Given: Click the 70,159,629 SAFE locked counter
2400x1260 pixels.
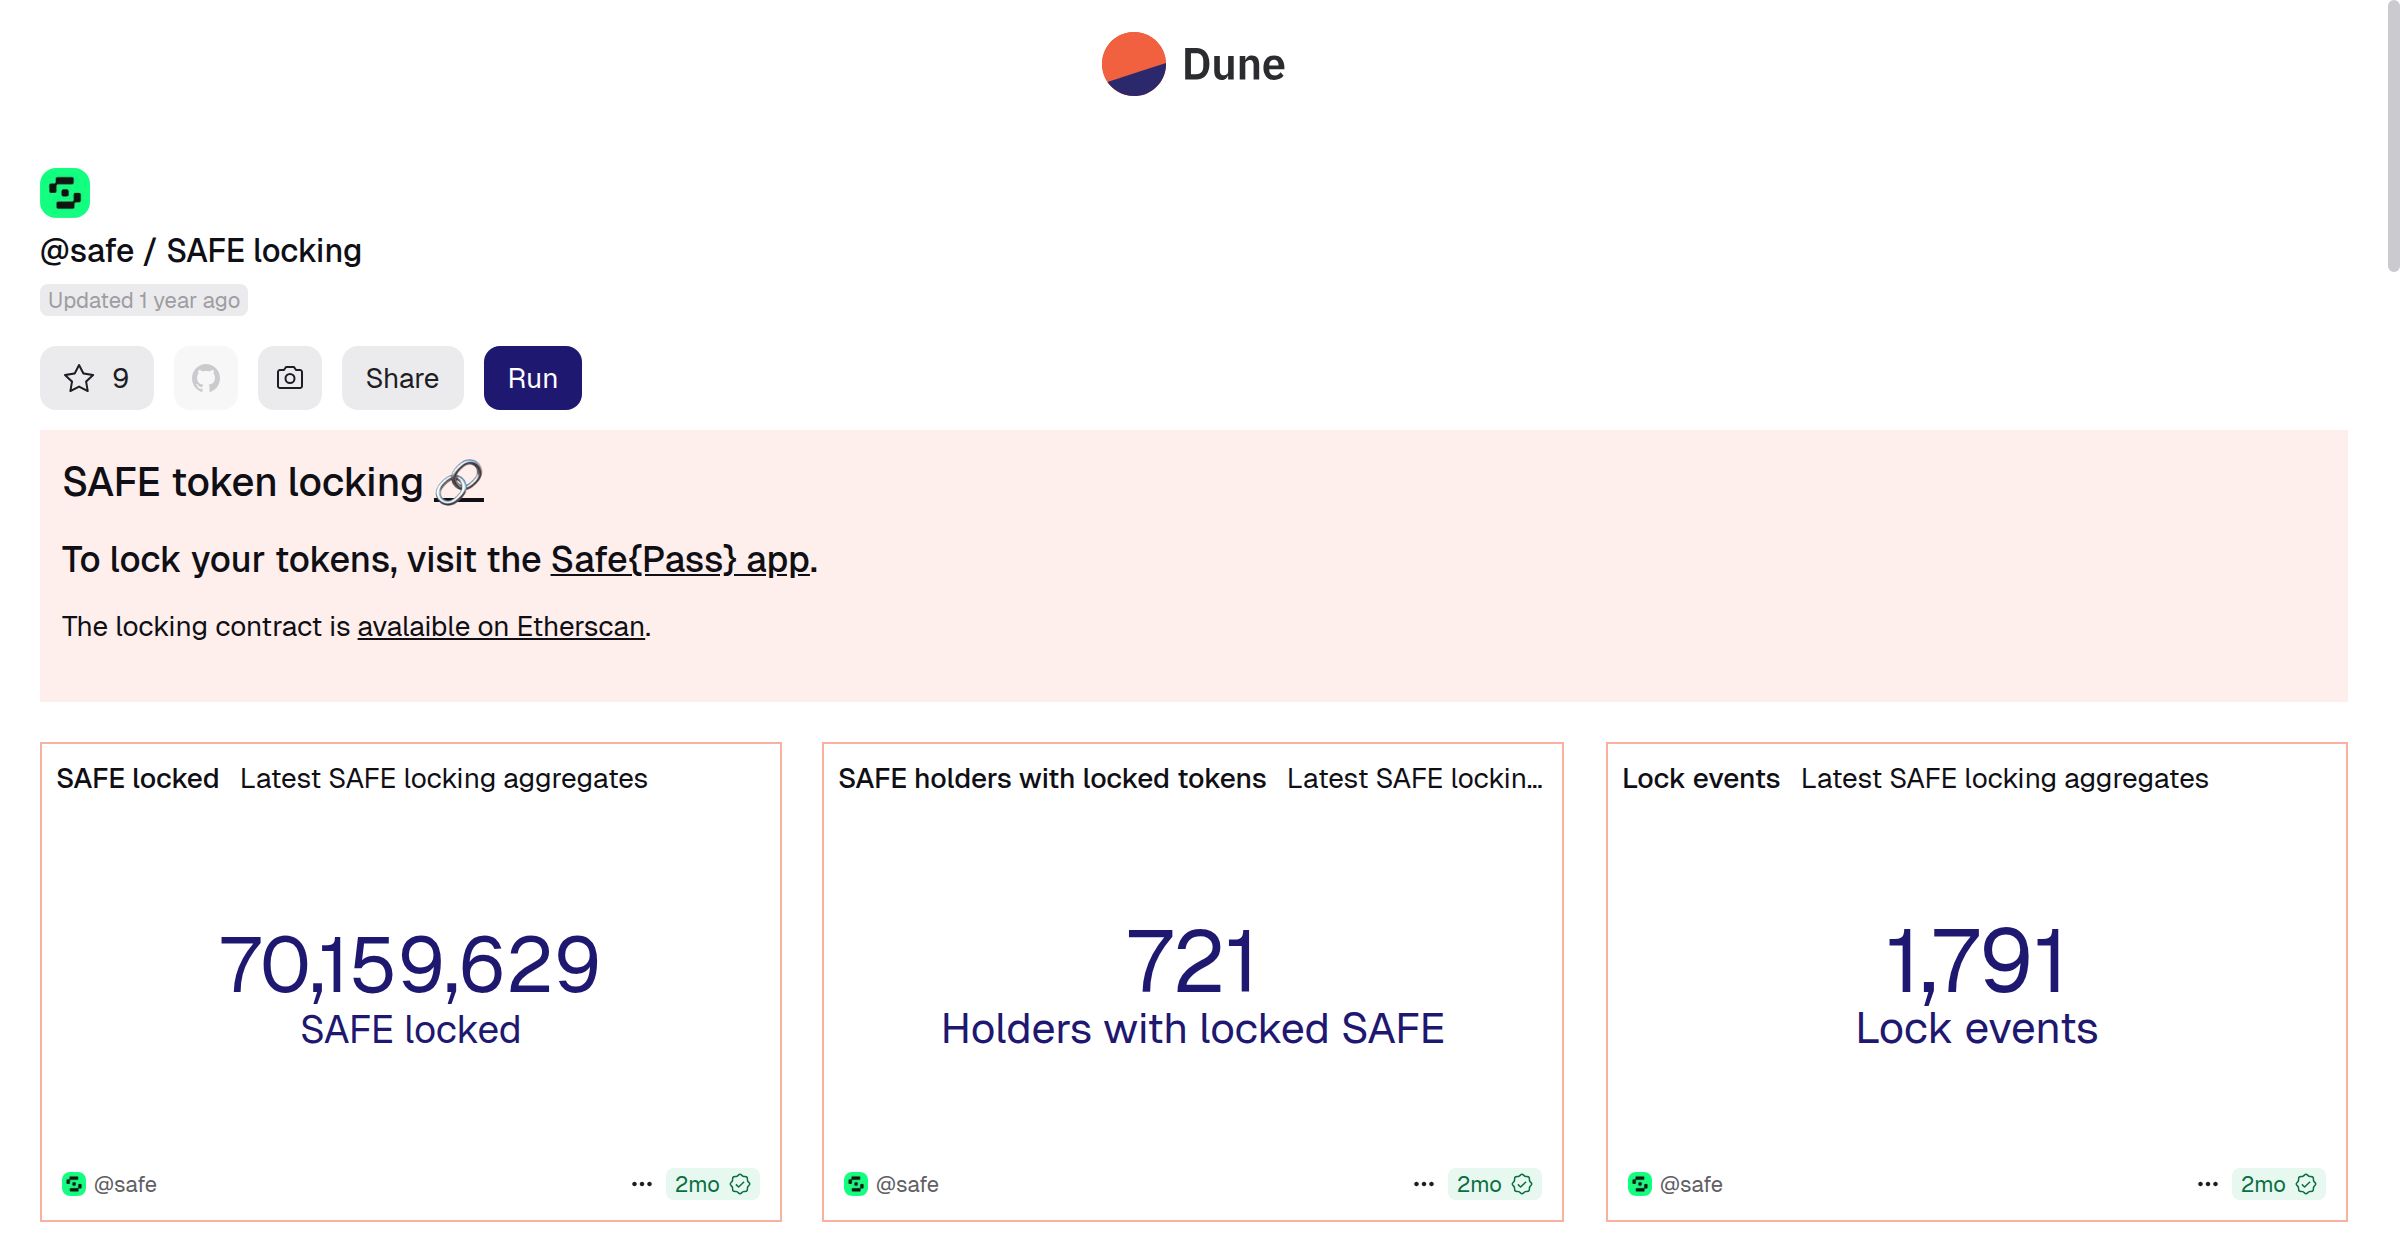Looking at the screenshot, I should 409,964.
